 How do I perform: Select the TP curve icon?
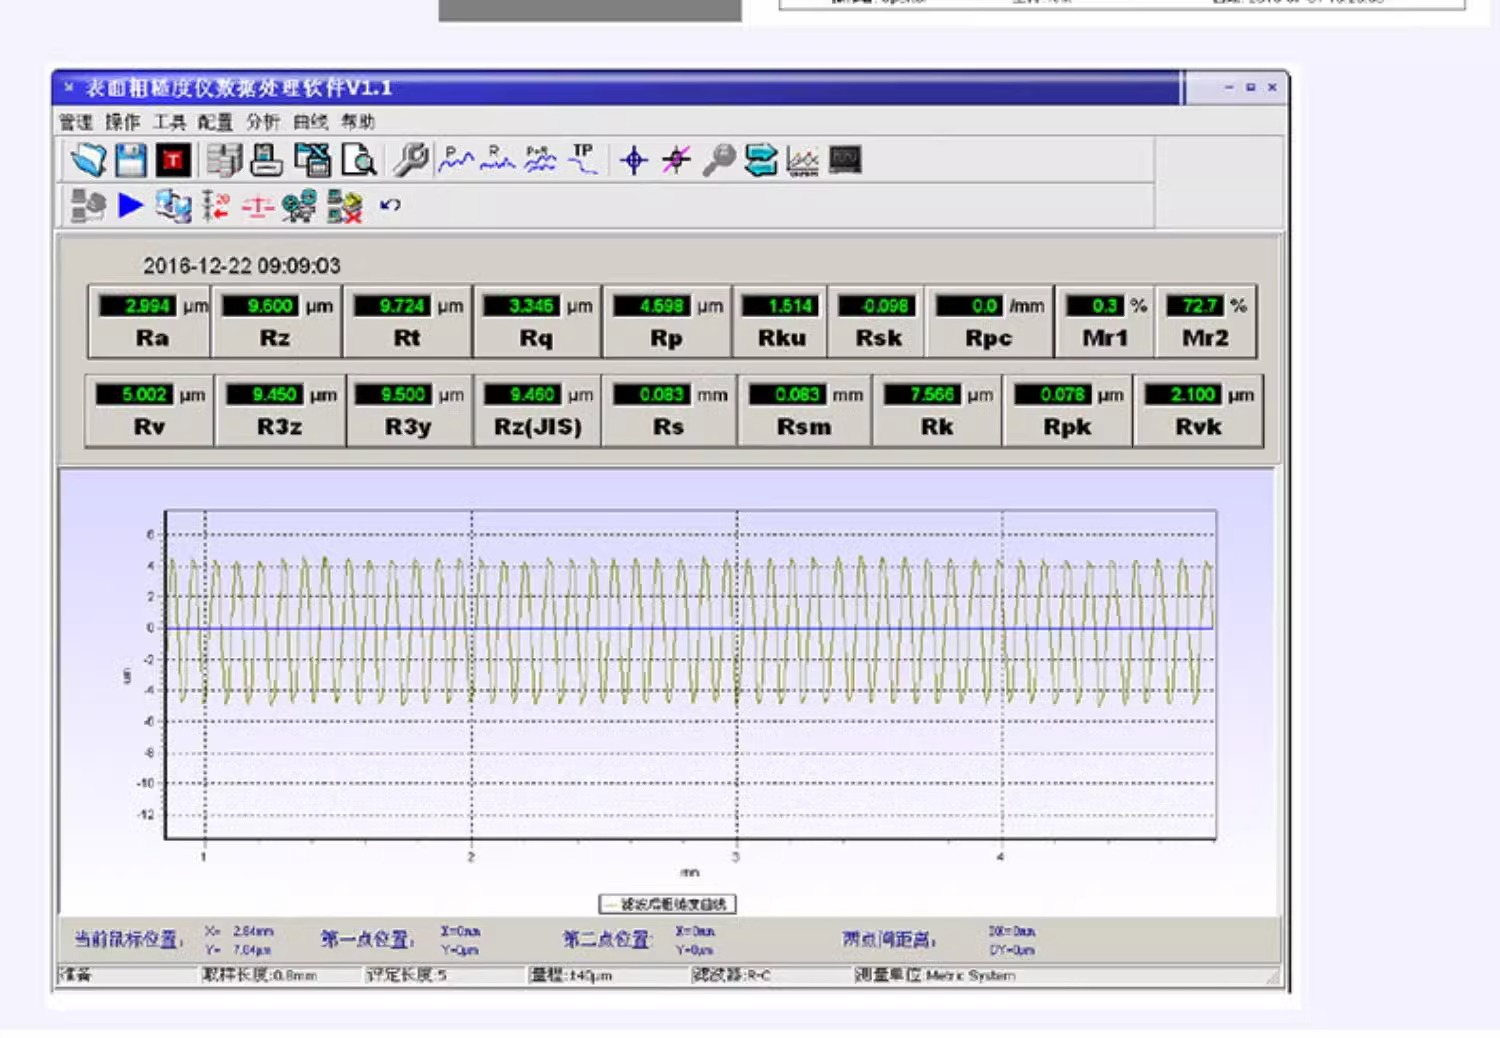tap(583, 160)
